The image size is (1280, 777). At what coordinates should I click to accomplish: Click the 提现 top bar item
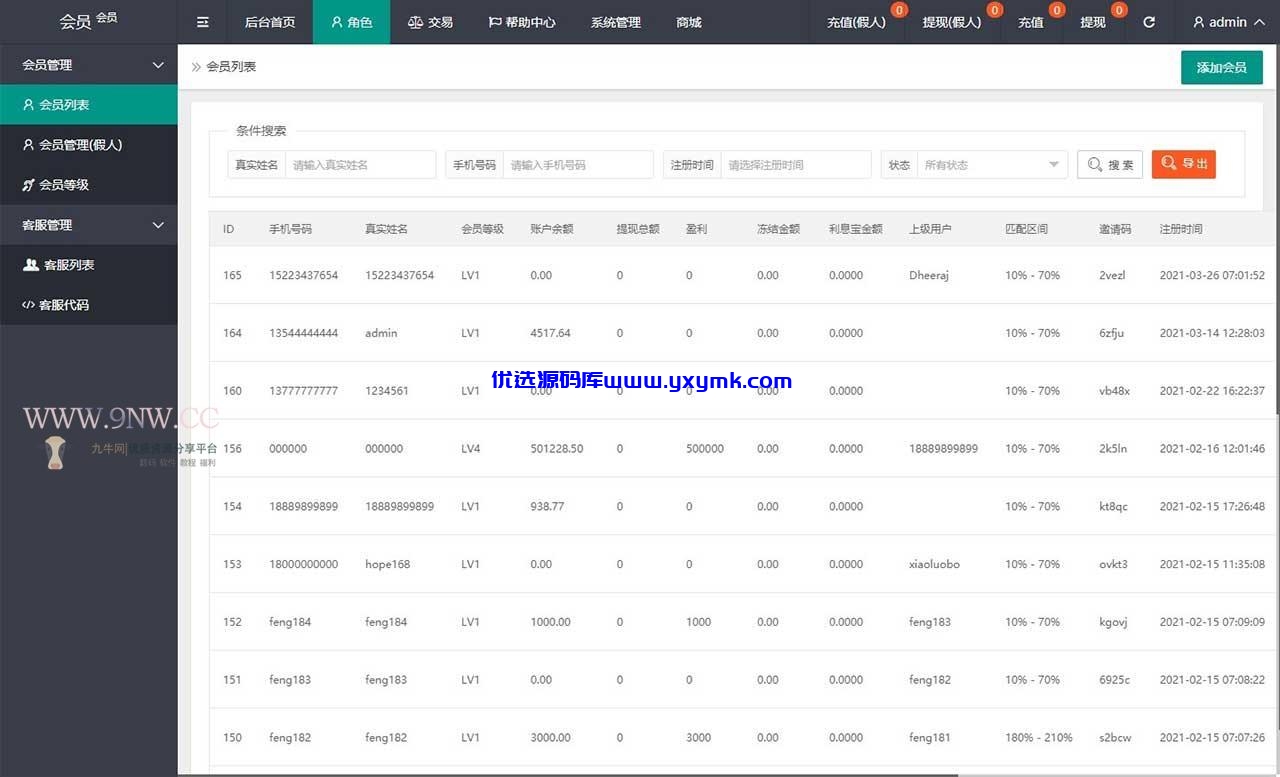(x=1093, y=22)
